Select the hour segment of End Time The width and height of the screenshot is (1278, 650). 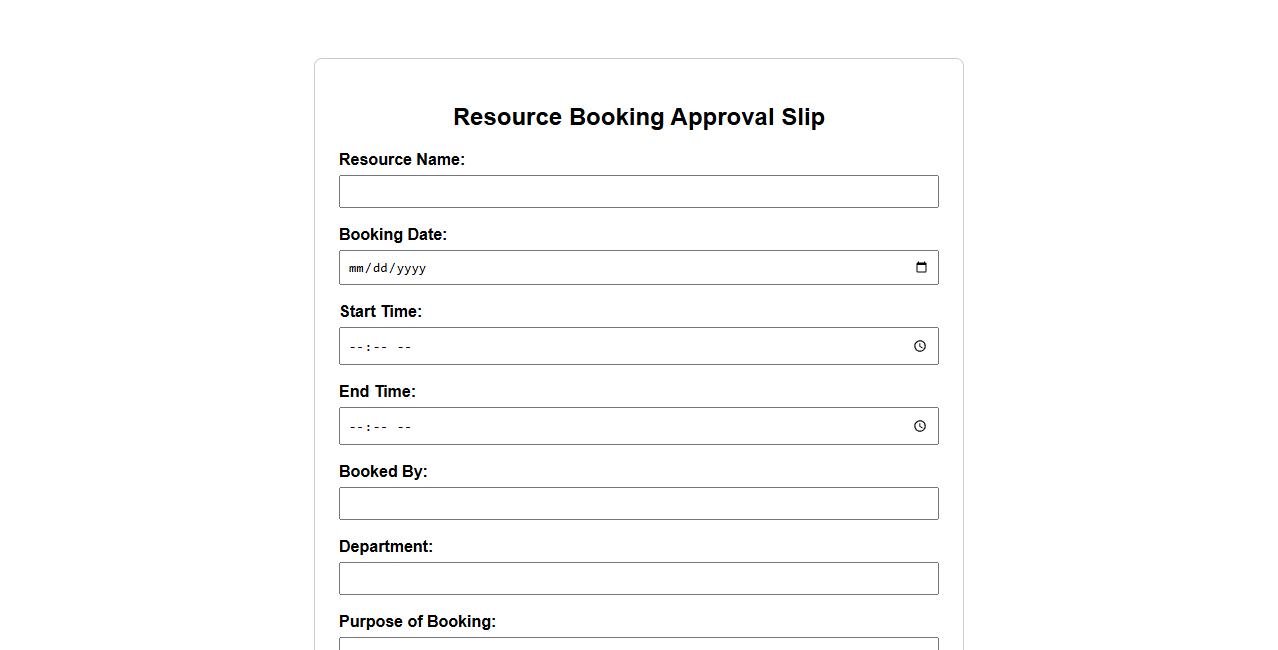pyautogui.click(x=356, y=427)
